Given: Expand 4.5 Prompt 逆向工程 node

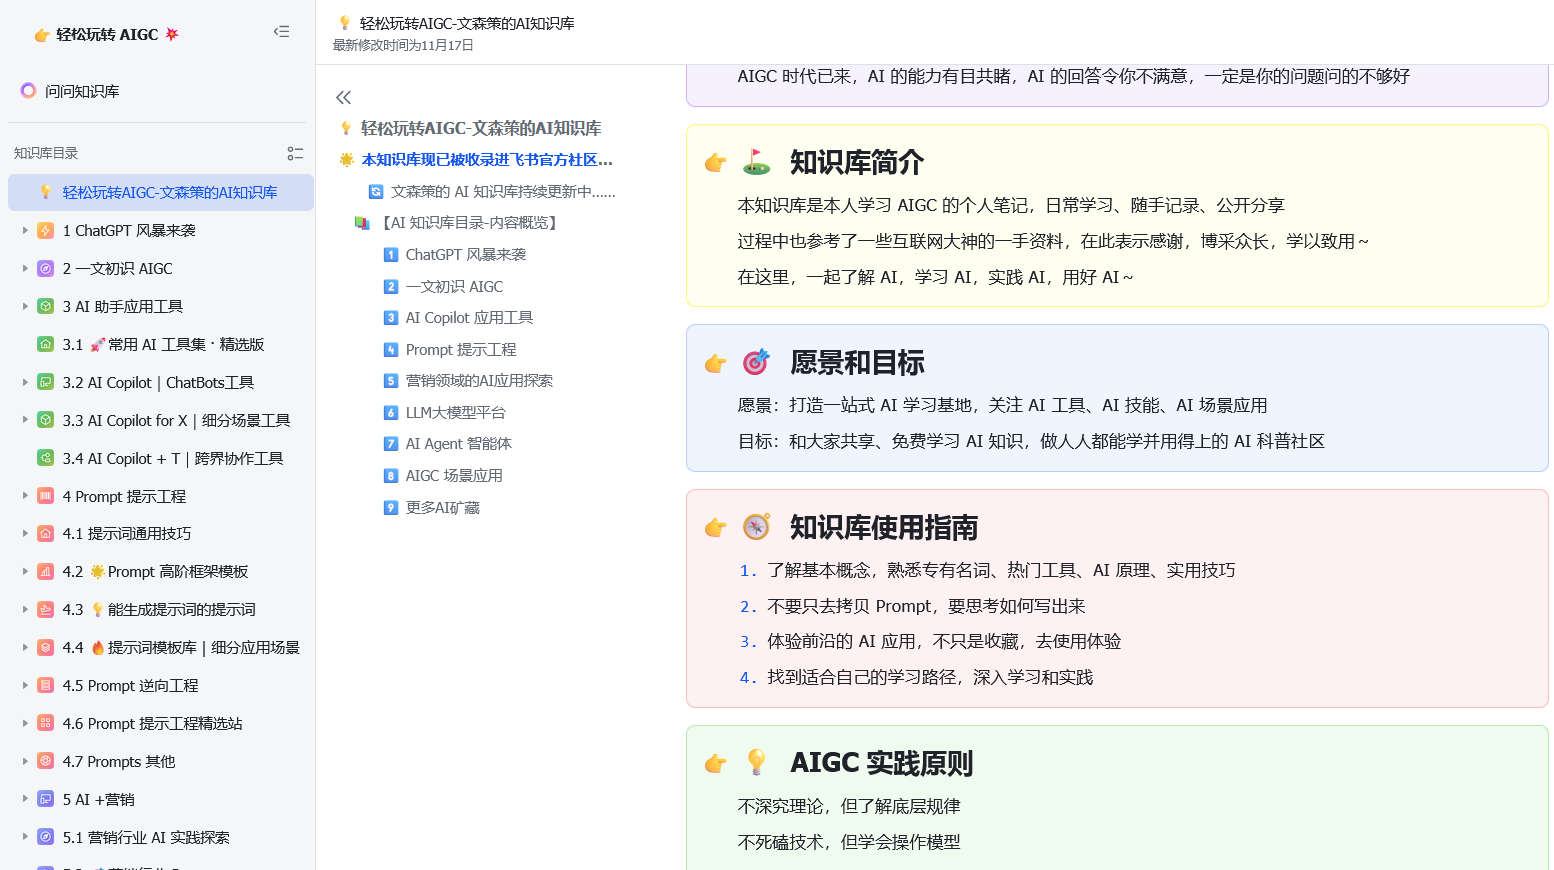Looking at the screenshot, I should (x=25, y=685).
